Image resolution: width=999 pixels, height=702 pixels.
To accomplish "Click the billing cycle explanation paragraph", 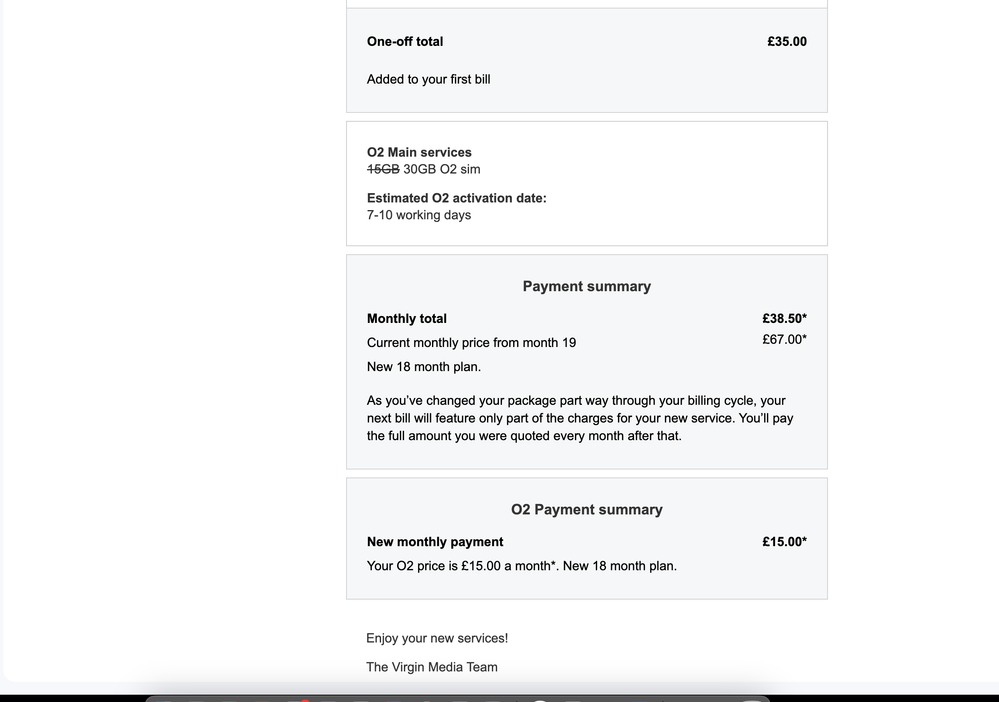I will point(580,419).
